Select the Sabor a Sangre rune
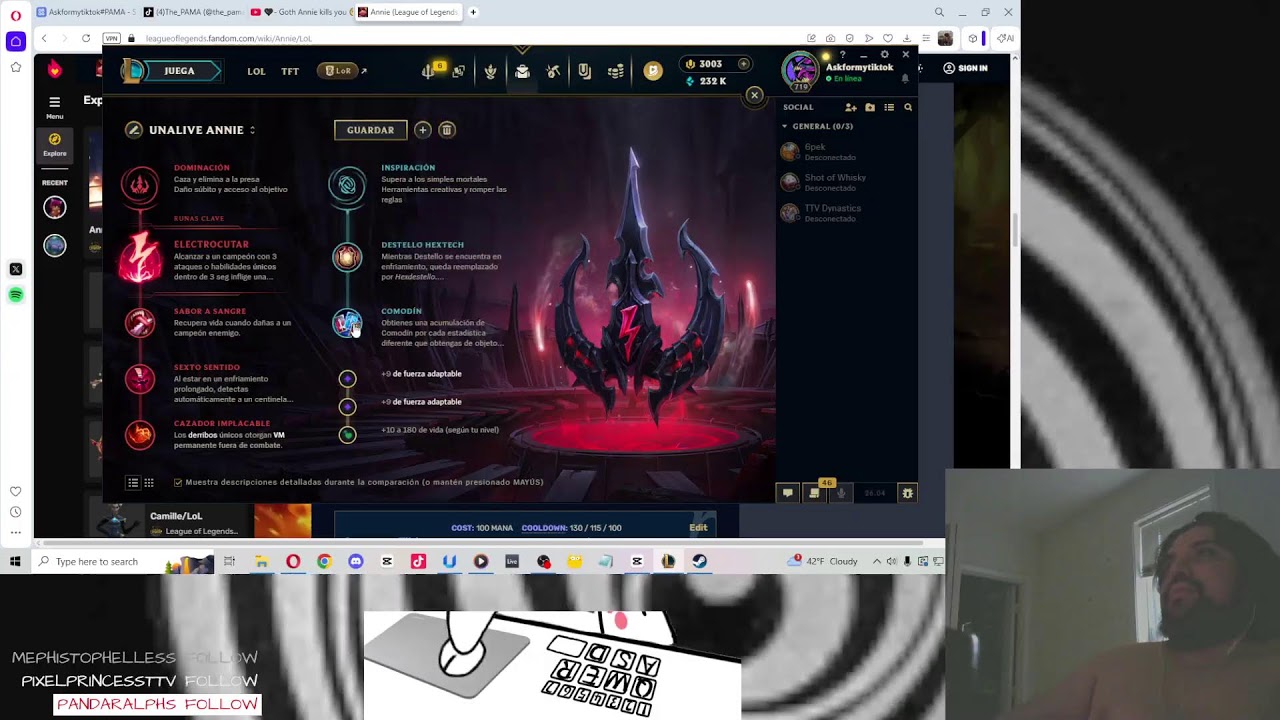The image size is (1280, 720). [x=140, y=322]
